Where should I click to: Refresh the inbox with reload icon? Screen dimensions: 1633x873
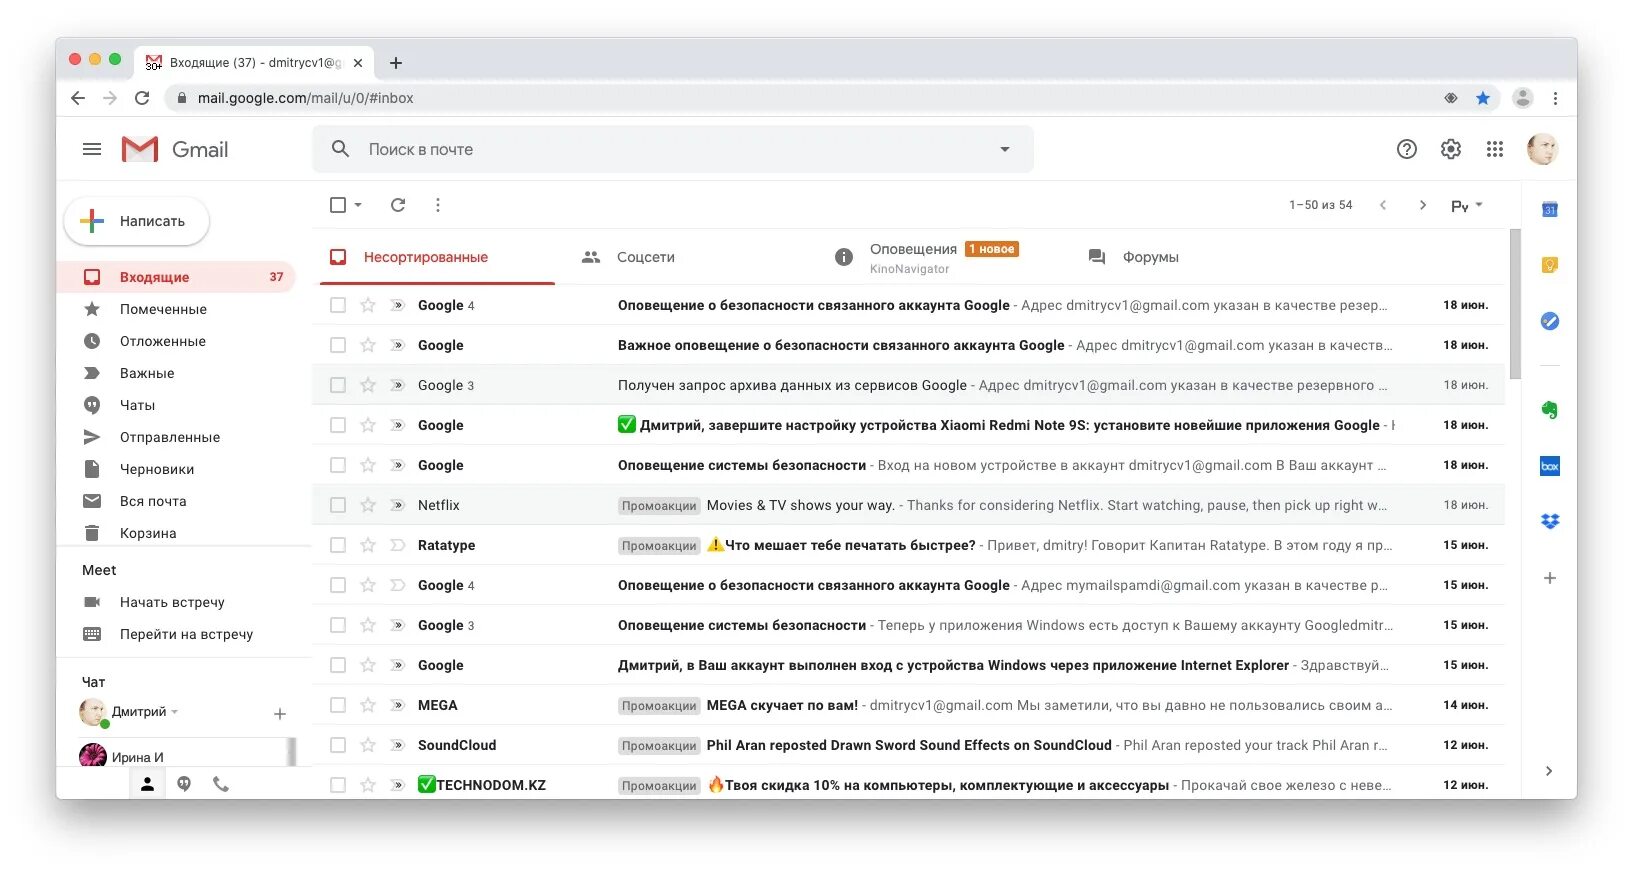pos(398,205)
